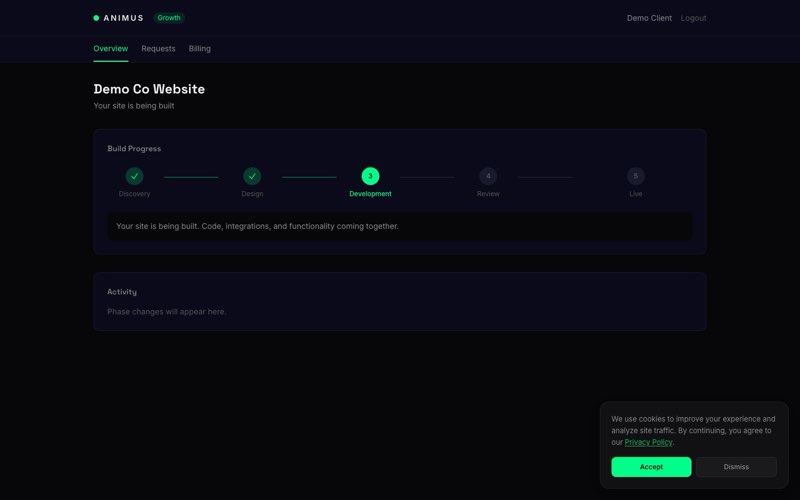Click the Discovery step label
Screen dimensions: 800x500
[x=134, y=194]
